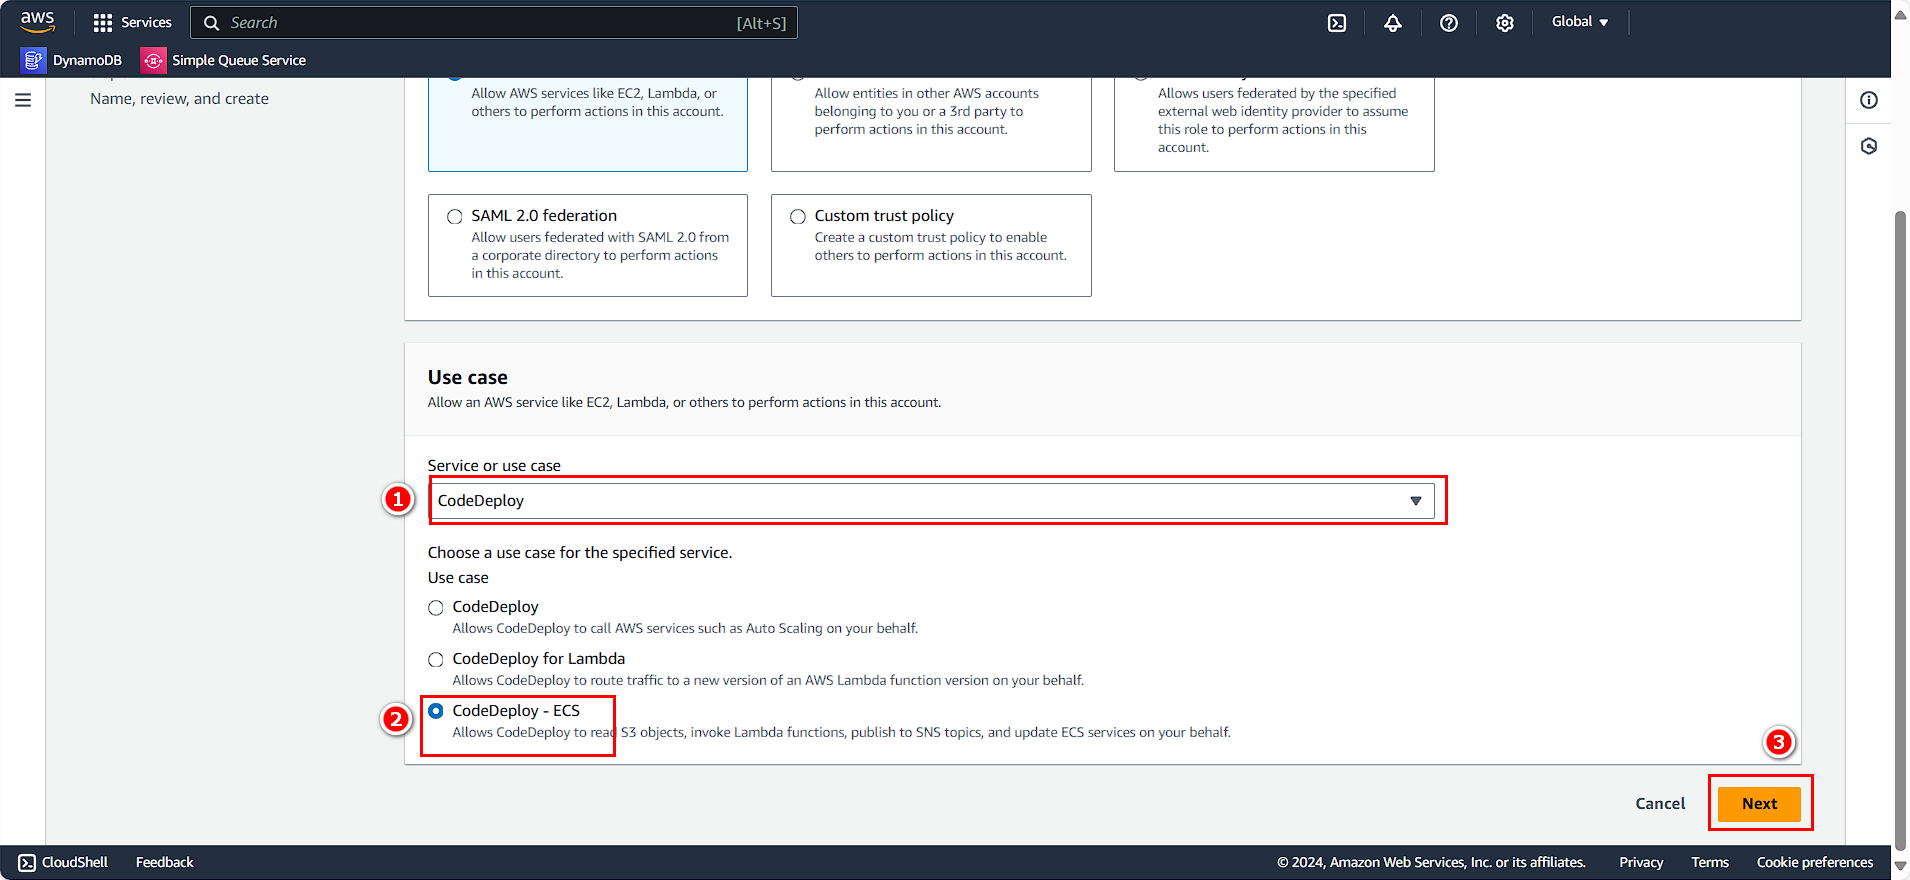Open the Feedback link
Image resolution: width=1910 pixels, height=880 pixels.
tap(165, 862)
